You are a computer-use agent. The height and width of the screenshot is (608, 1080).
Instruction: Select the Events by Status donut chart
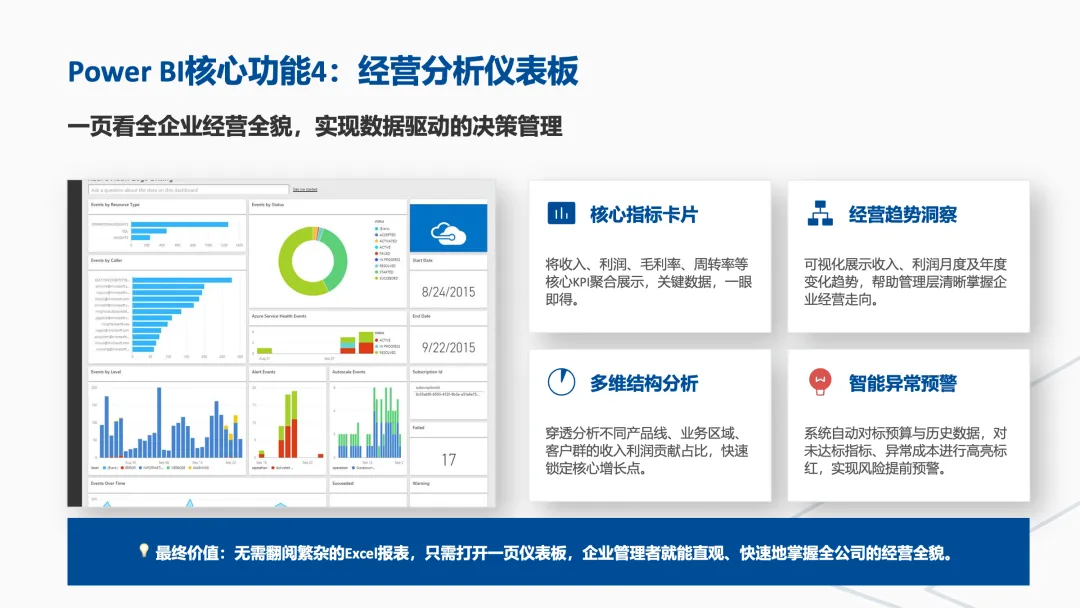pyautogui.click(x=312, y=261)
